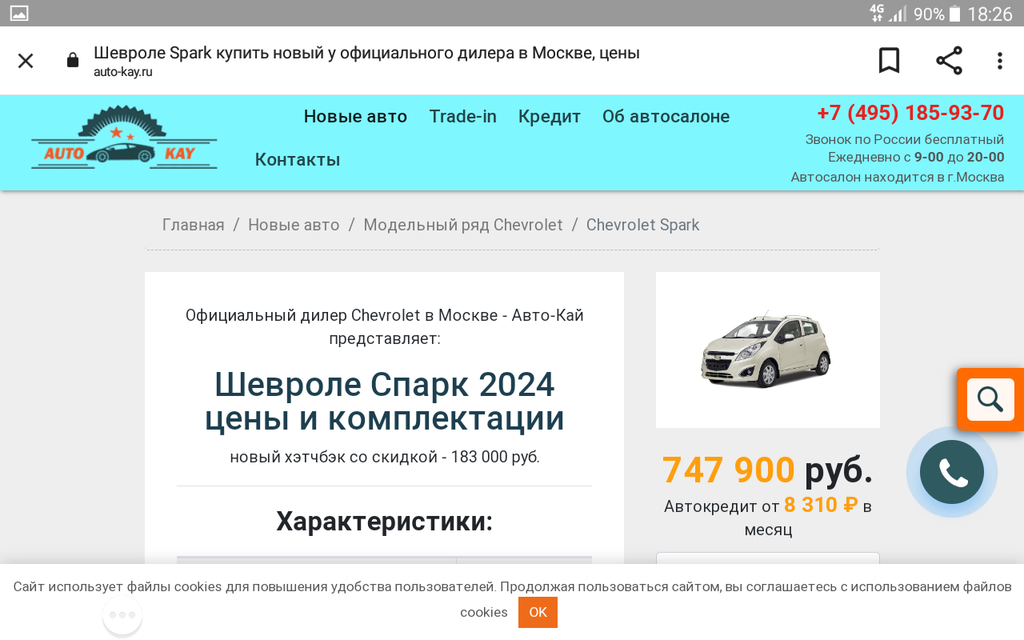Image resolution: width=1024 pixels, height=640 pixels.
Task: Open the chat bubble widget with dots
Action: pyautogui.click(x=122, y=615)
